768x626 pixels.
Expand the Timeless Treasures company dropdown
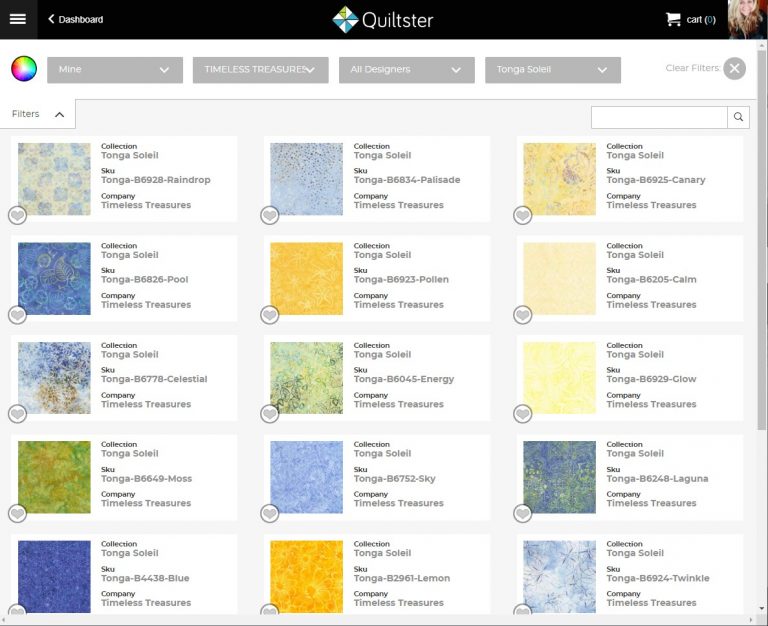[261, 70]
